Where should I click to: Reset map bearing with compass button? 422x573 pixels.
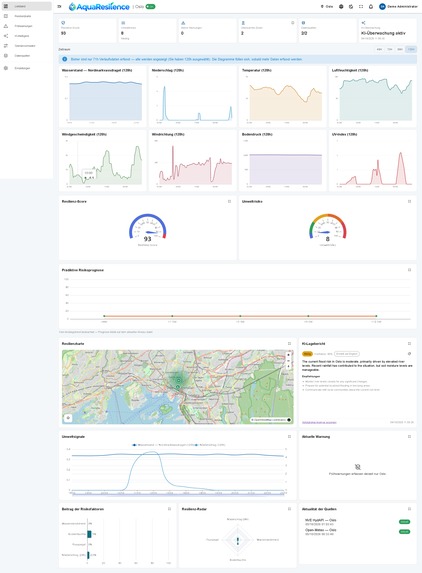tap(289, 367)
